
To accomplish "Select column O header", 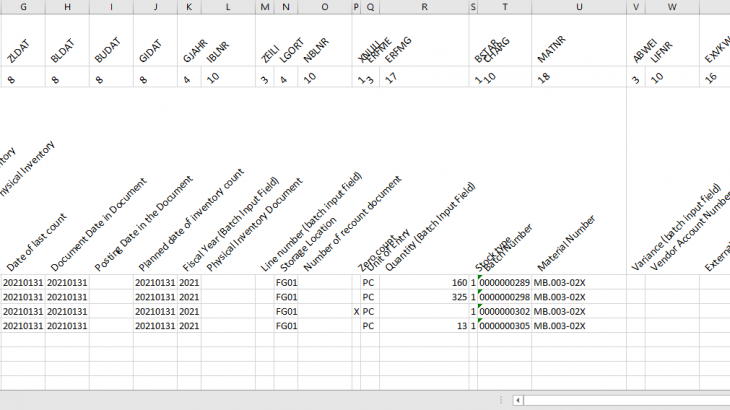I will click(325, 7).
